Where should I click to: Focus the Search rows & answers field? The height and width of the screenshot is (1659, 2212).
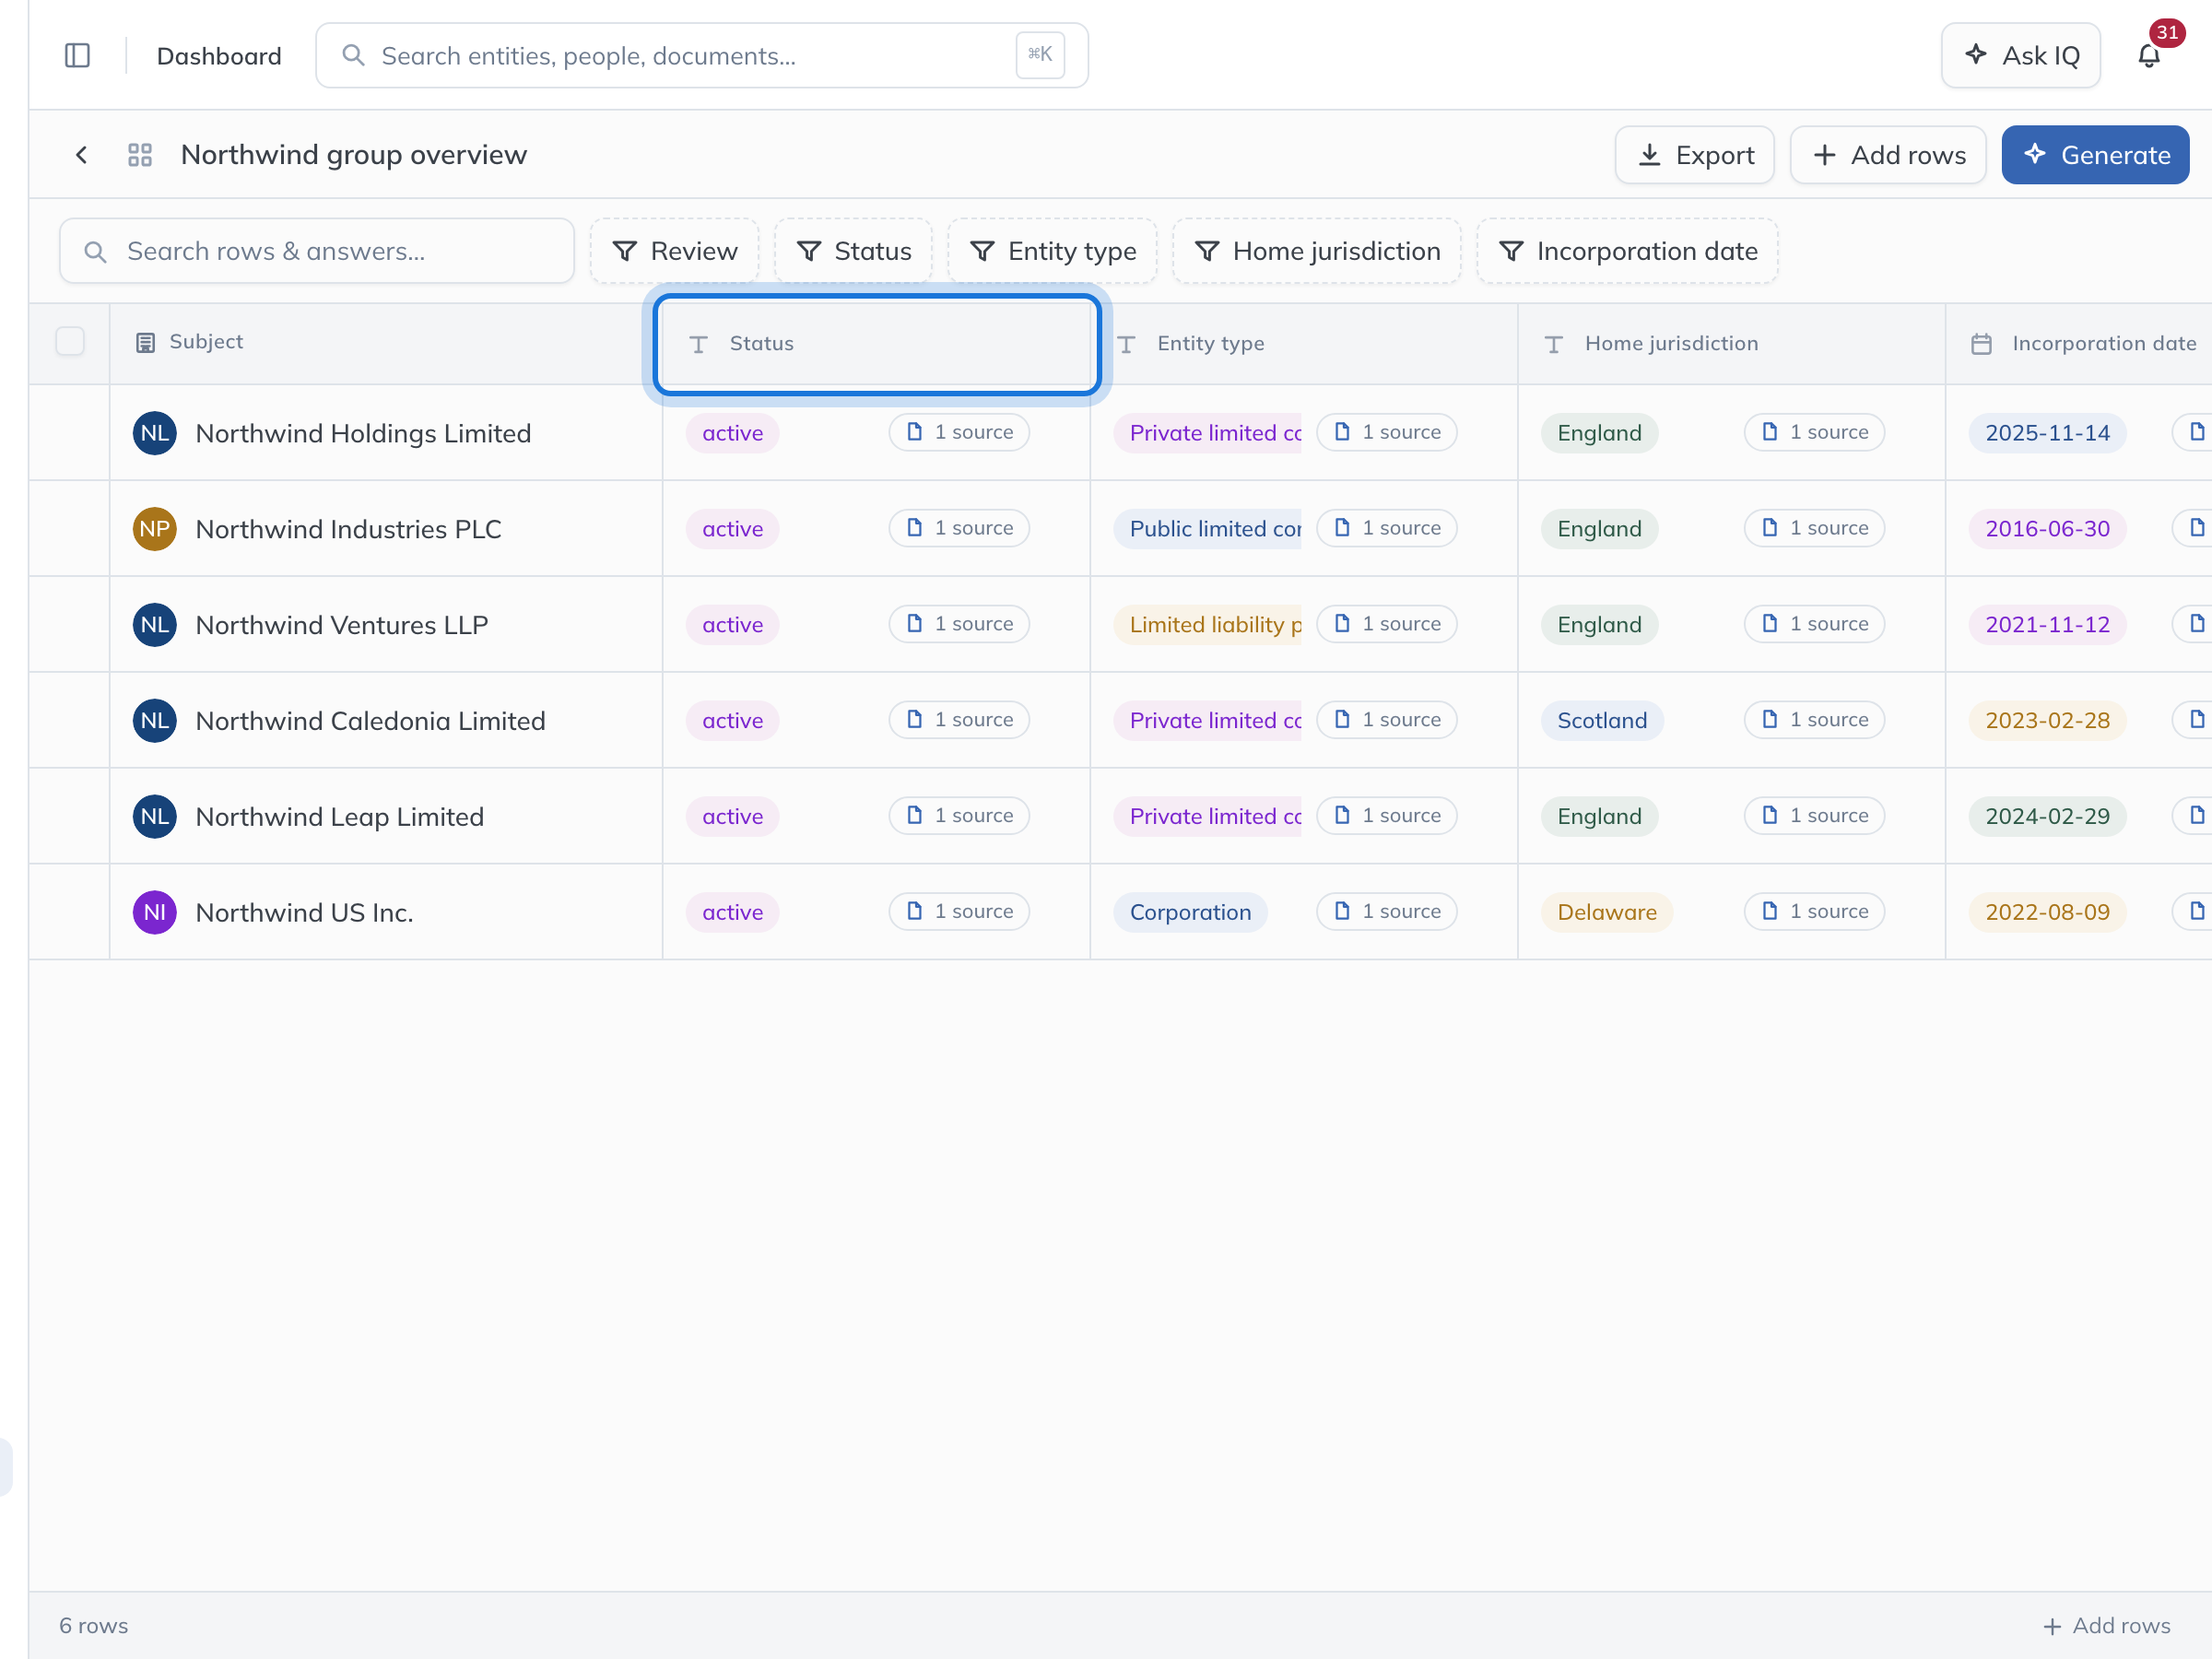[x=317, y=251]
